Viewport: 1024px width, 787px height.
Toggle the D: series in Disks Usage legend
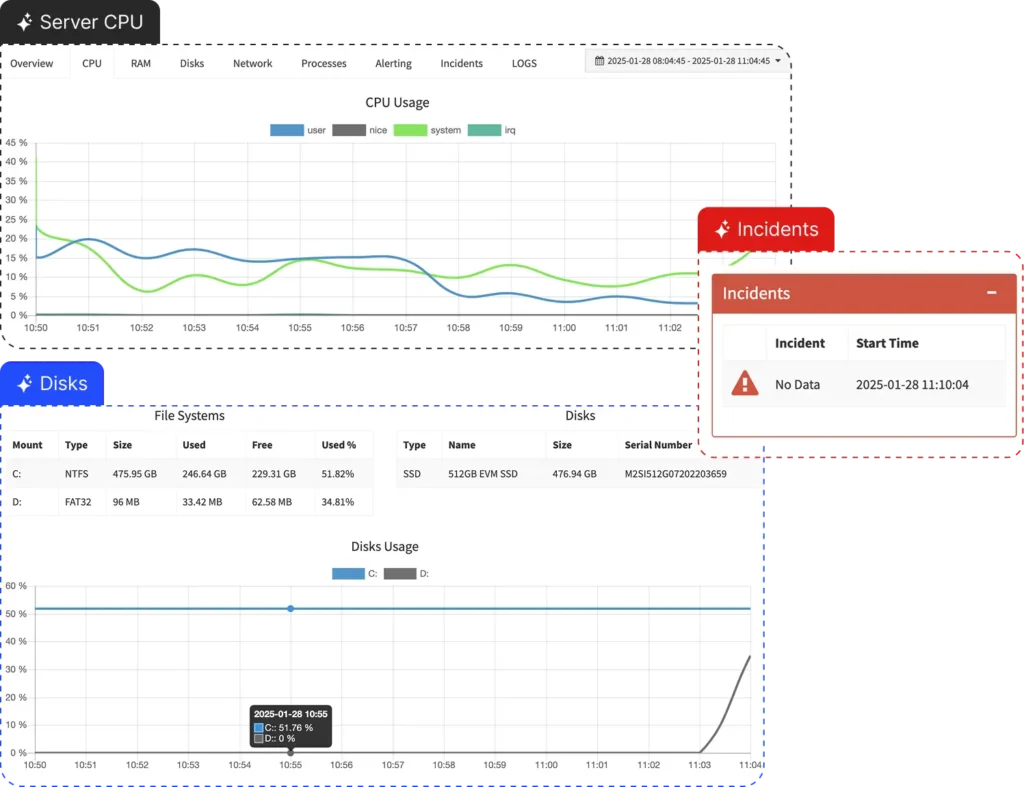tap(400, 574)
